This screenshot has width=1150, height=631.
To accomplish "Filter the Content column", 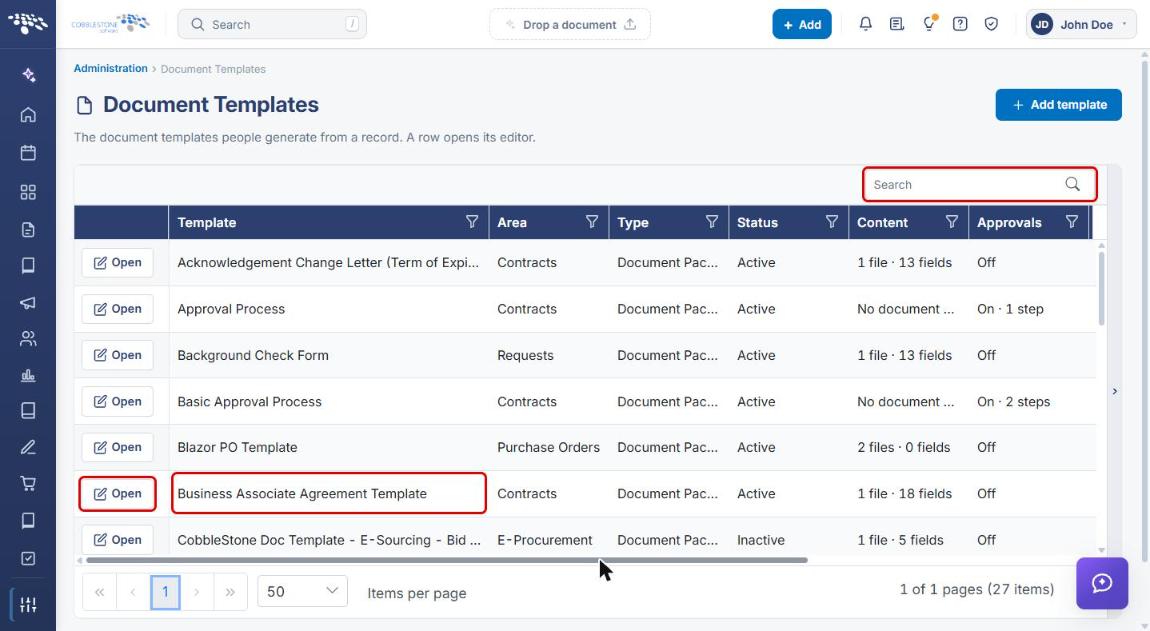I will tap(951, 222).
